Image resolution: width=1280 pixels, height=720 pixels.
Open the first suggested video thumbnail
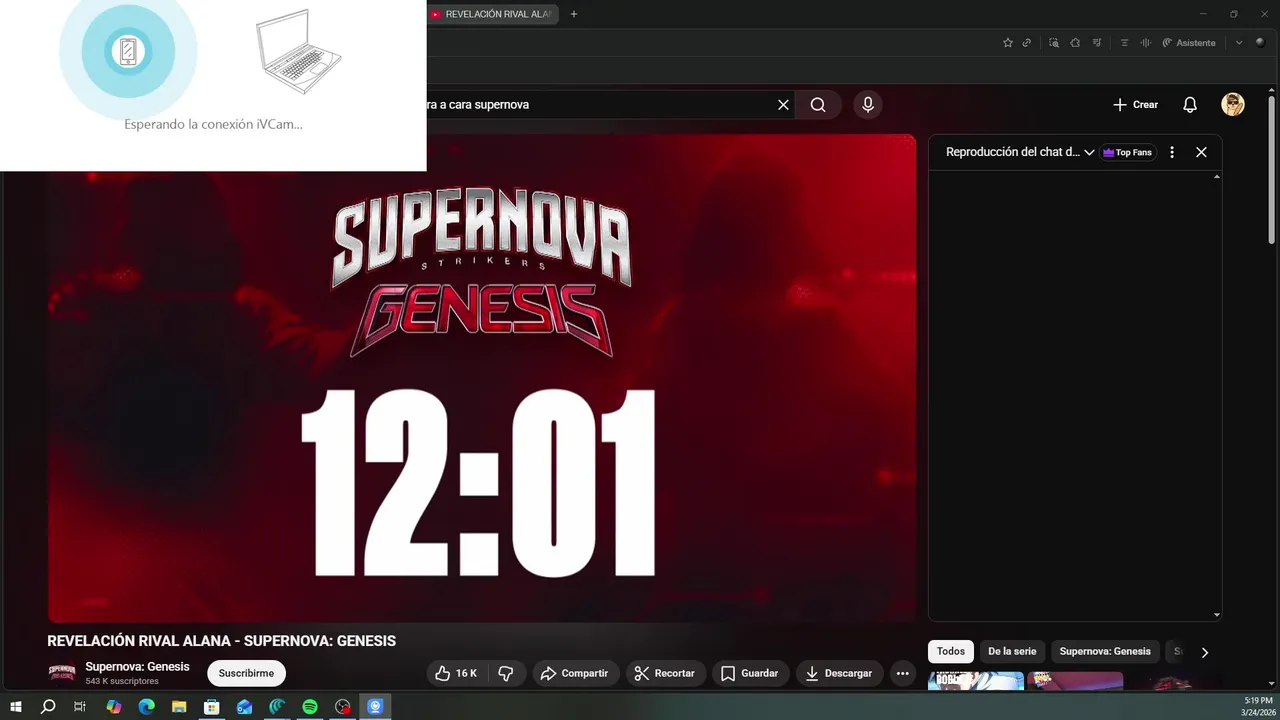point(976,681)
